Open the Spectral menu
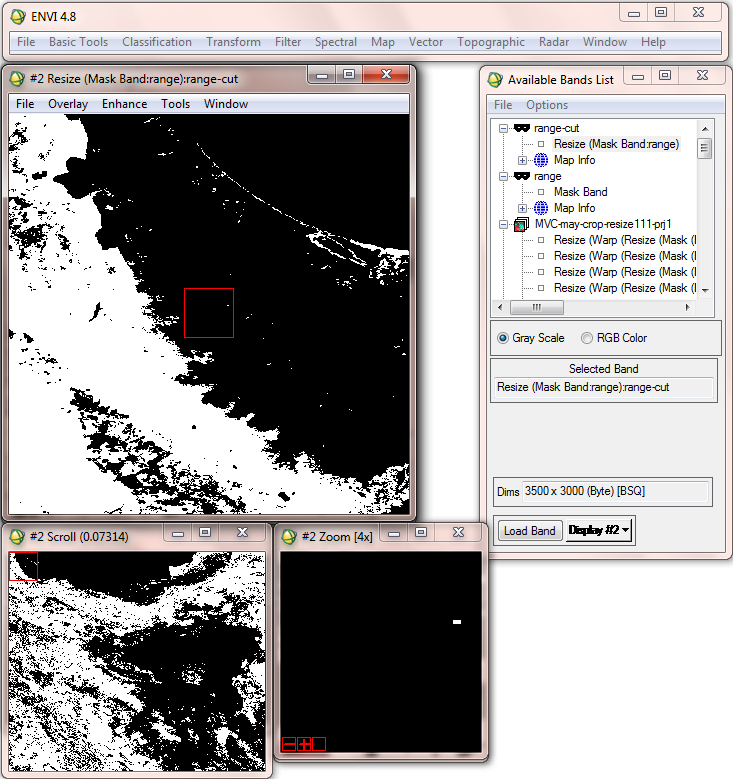733x779 pixels. (336, 42)
